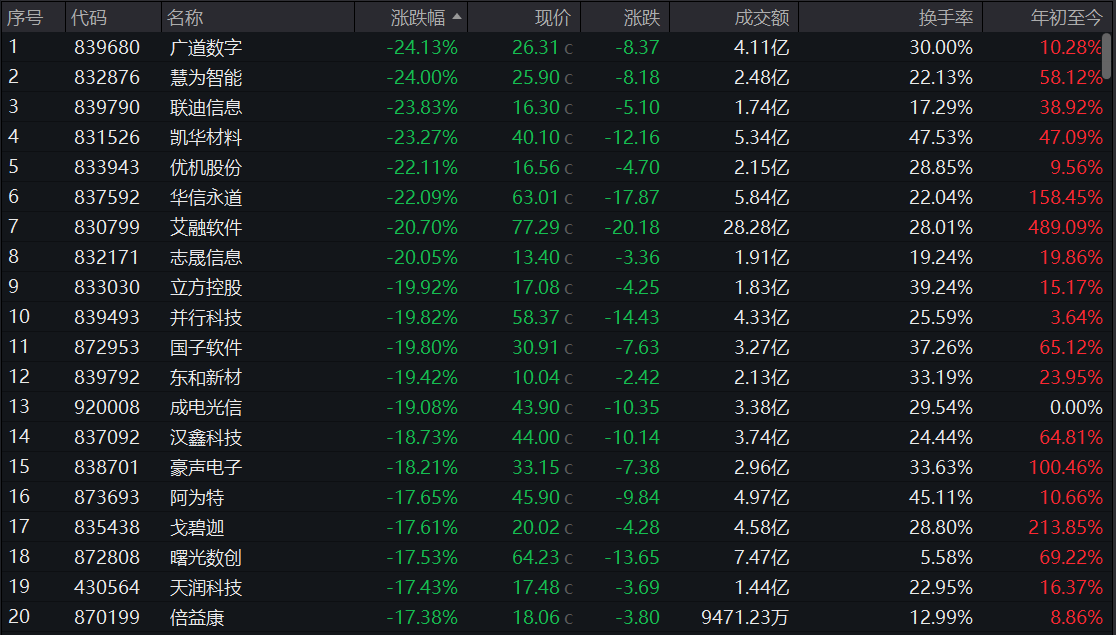1116x635 pixels.
Task: Click stock code 837592
Action: (x=107, y=197)
